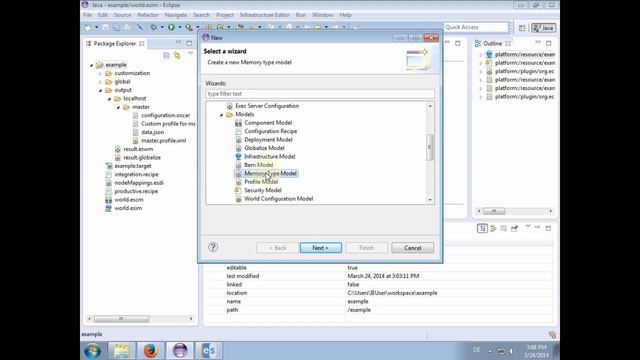The width and height of the screenshot is (640, 360).
Task: Select Profile Model in wizard list
Action: coord(261,182)
